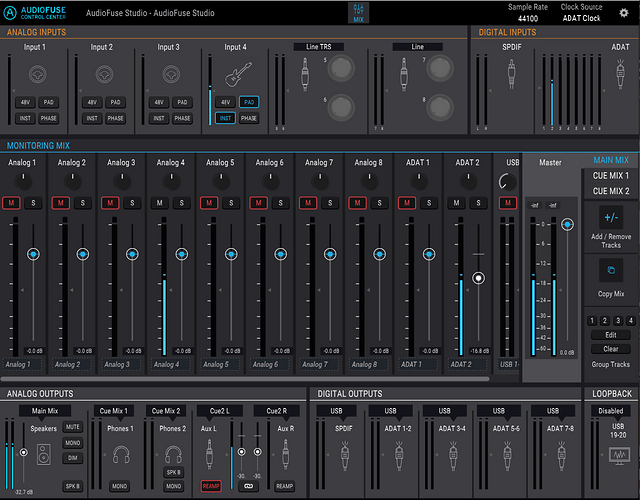
Task: Click the Line TRS jack plug icon
Action: [305, 74]
